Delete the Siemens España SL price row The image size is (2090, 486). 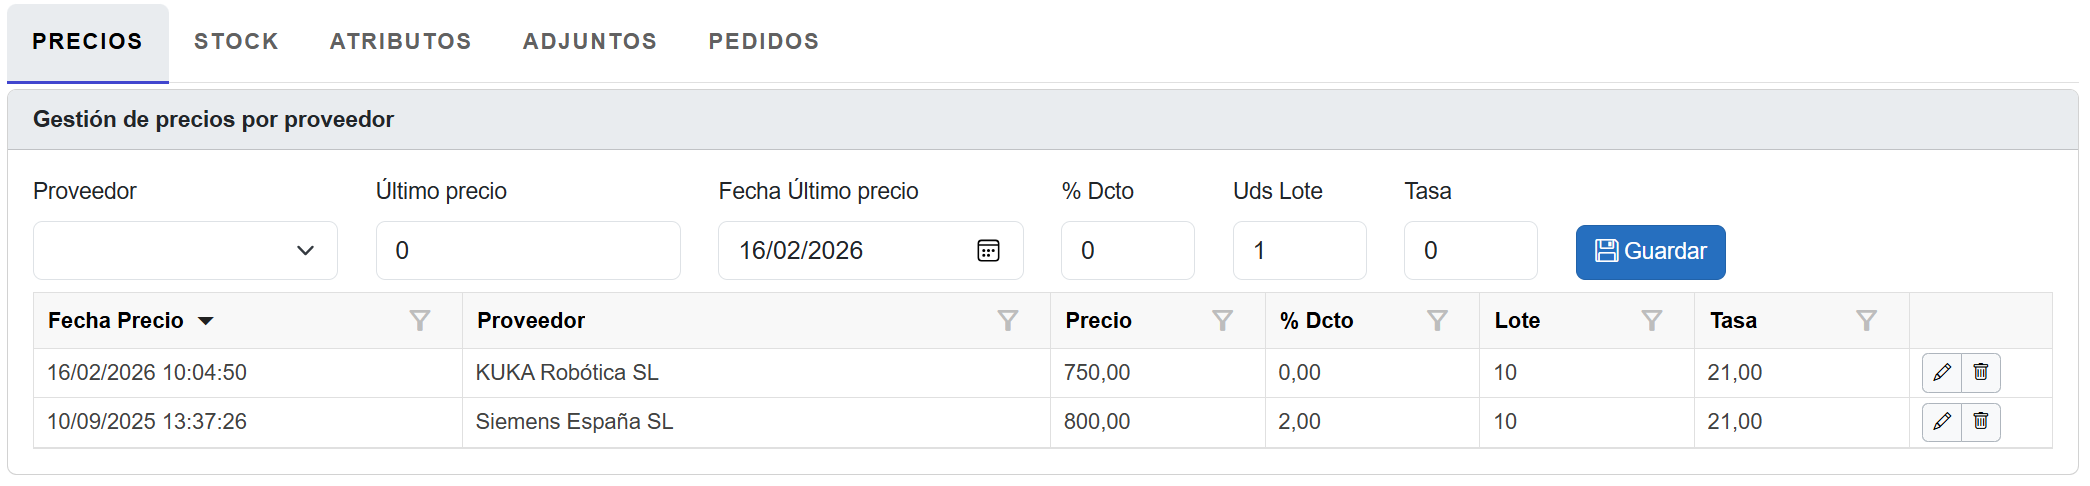(1981, 422)
